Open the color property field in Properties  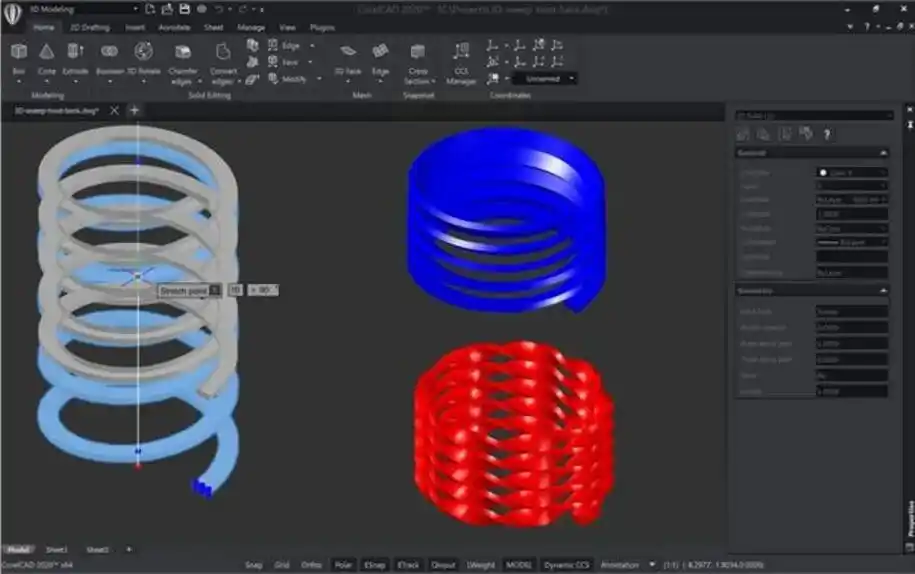[x=851, y=172]
